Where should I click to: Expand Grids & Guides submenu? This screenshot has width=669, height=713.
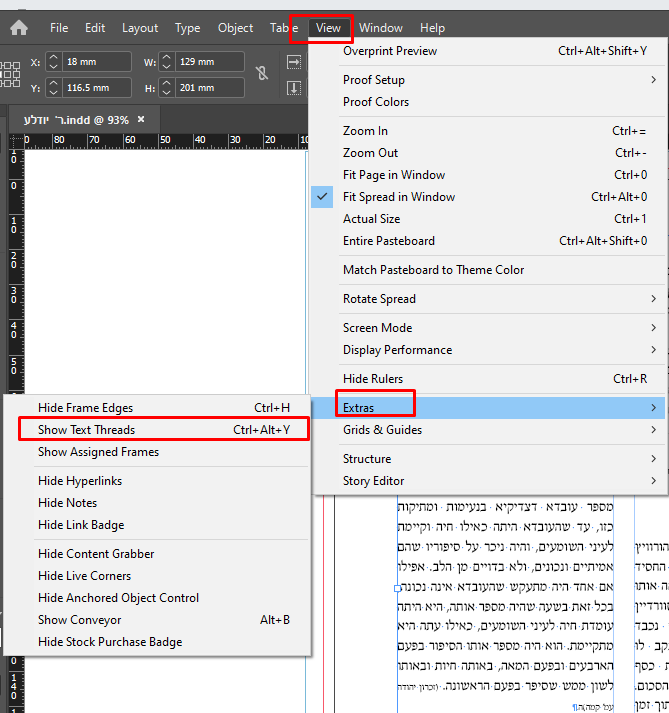(382, 430)
